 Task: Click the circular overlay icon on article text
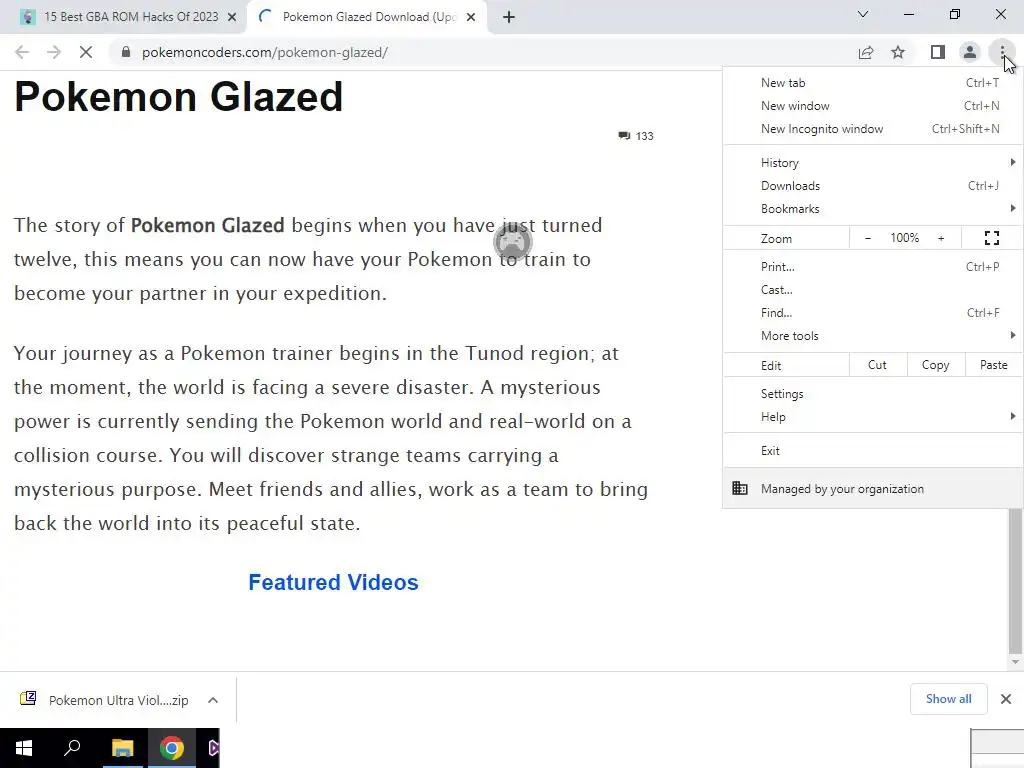[513, 242]
